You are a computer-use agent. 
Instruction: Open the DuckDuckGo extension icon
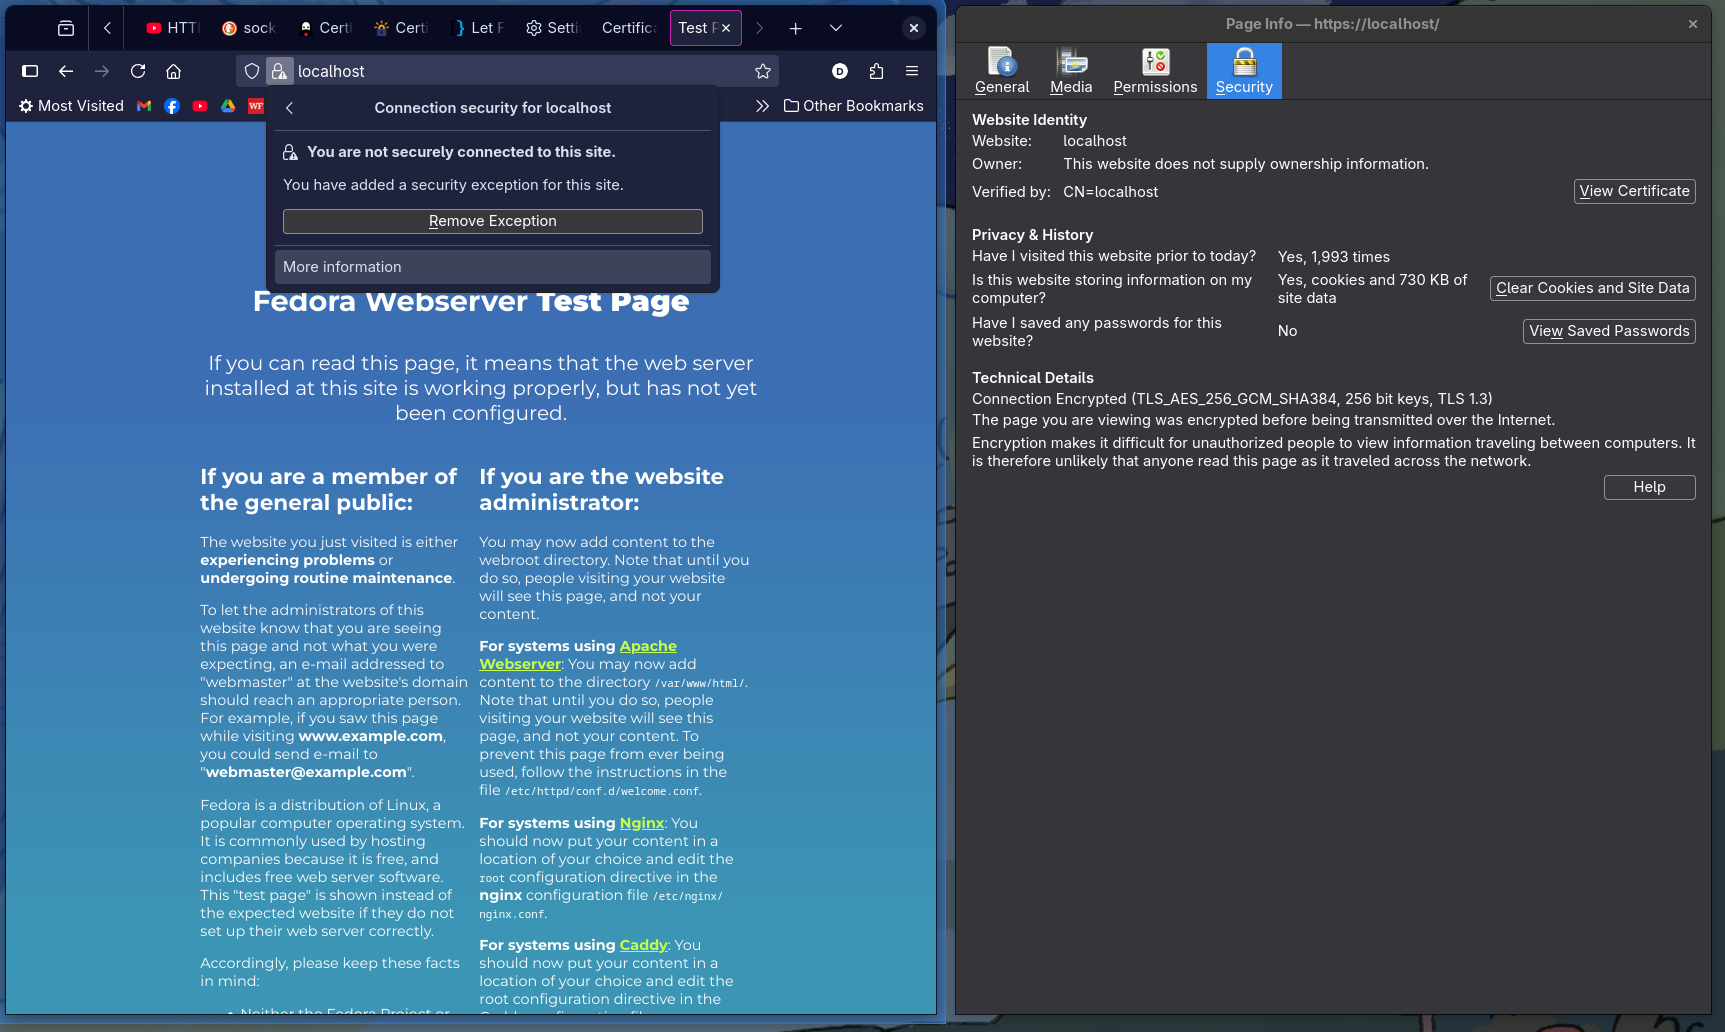[x=840, y=71]
